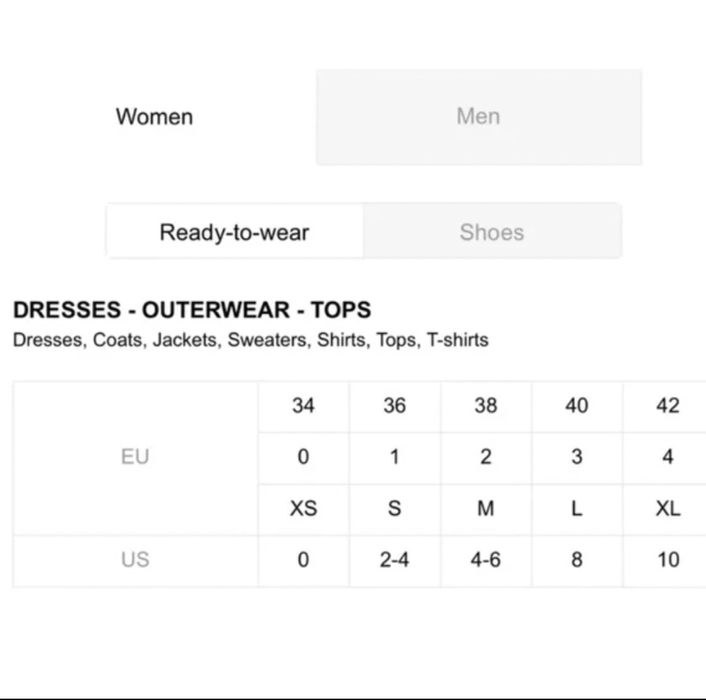This screenshot has width=706, height=700.
Task: Click US size 8 cell
Action: pyautogui.click(x=577, y=560)
